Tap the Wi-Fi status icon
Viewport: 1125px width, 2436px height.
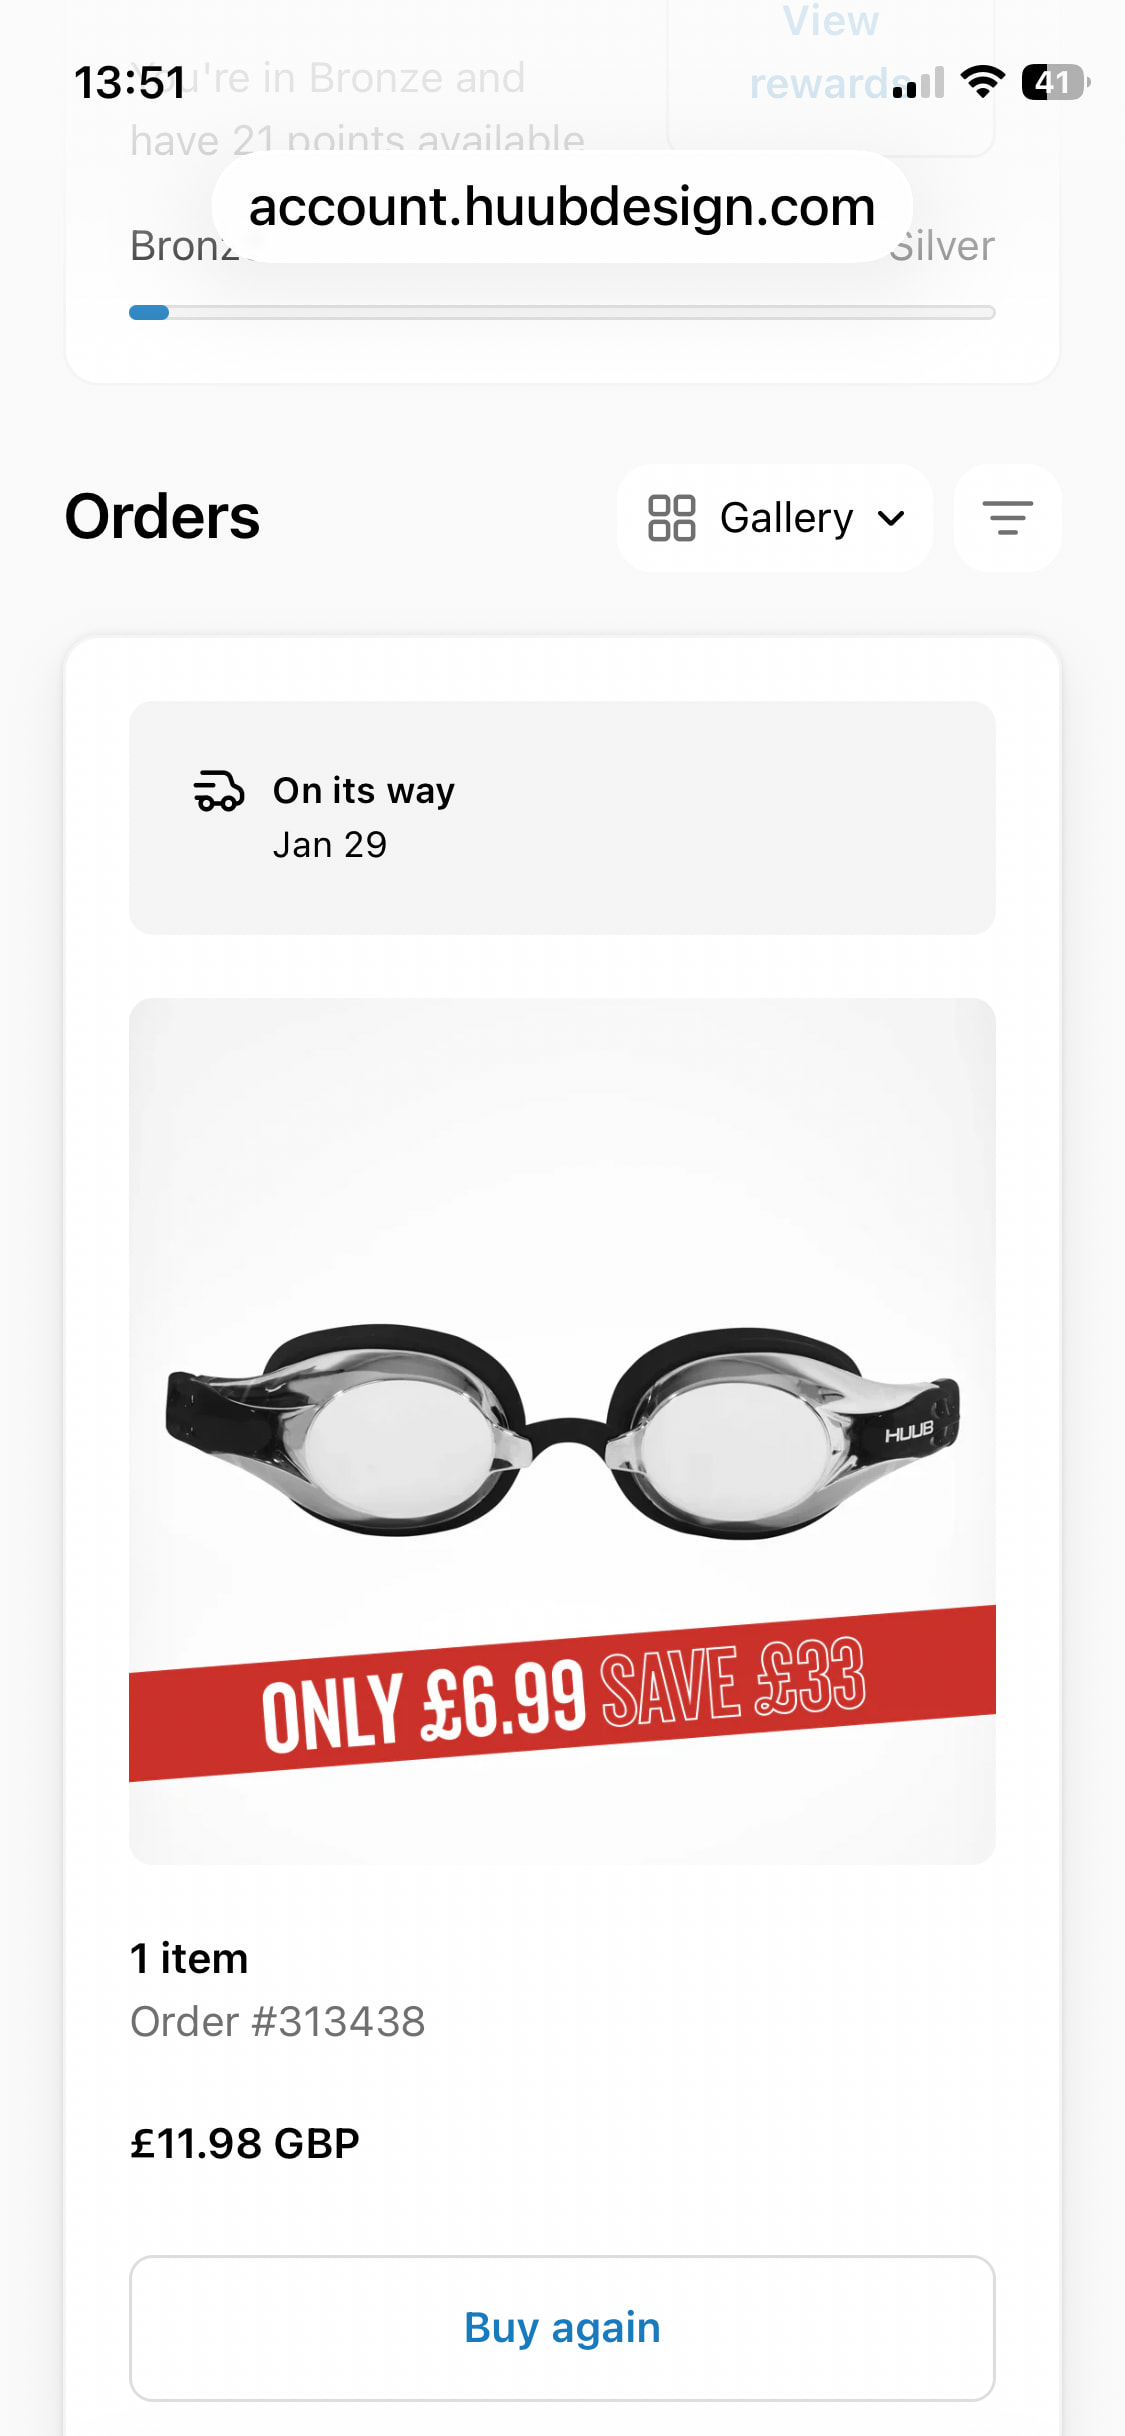pos(983,82)
